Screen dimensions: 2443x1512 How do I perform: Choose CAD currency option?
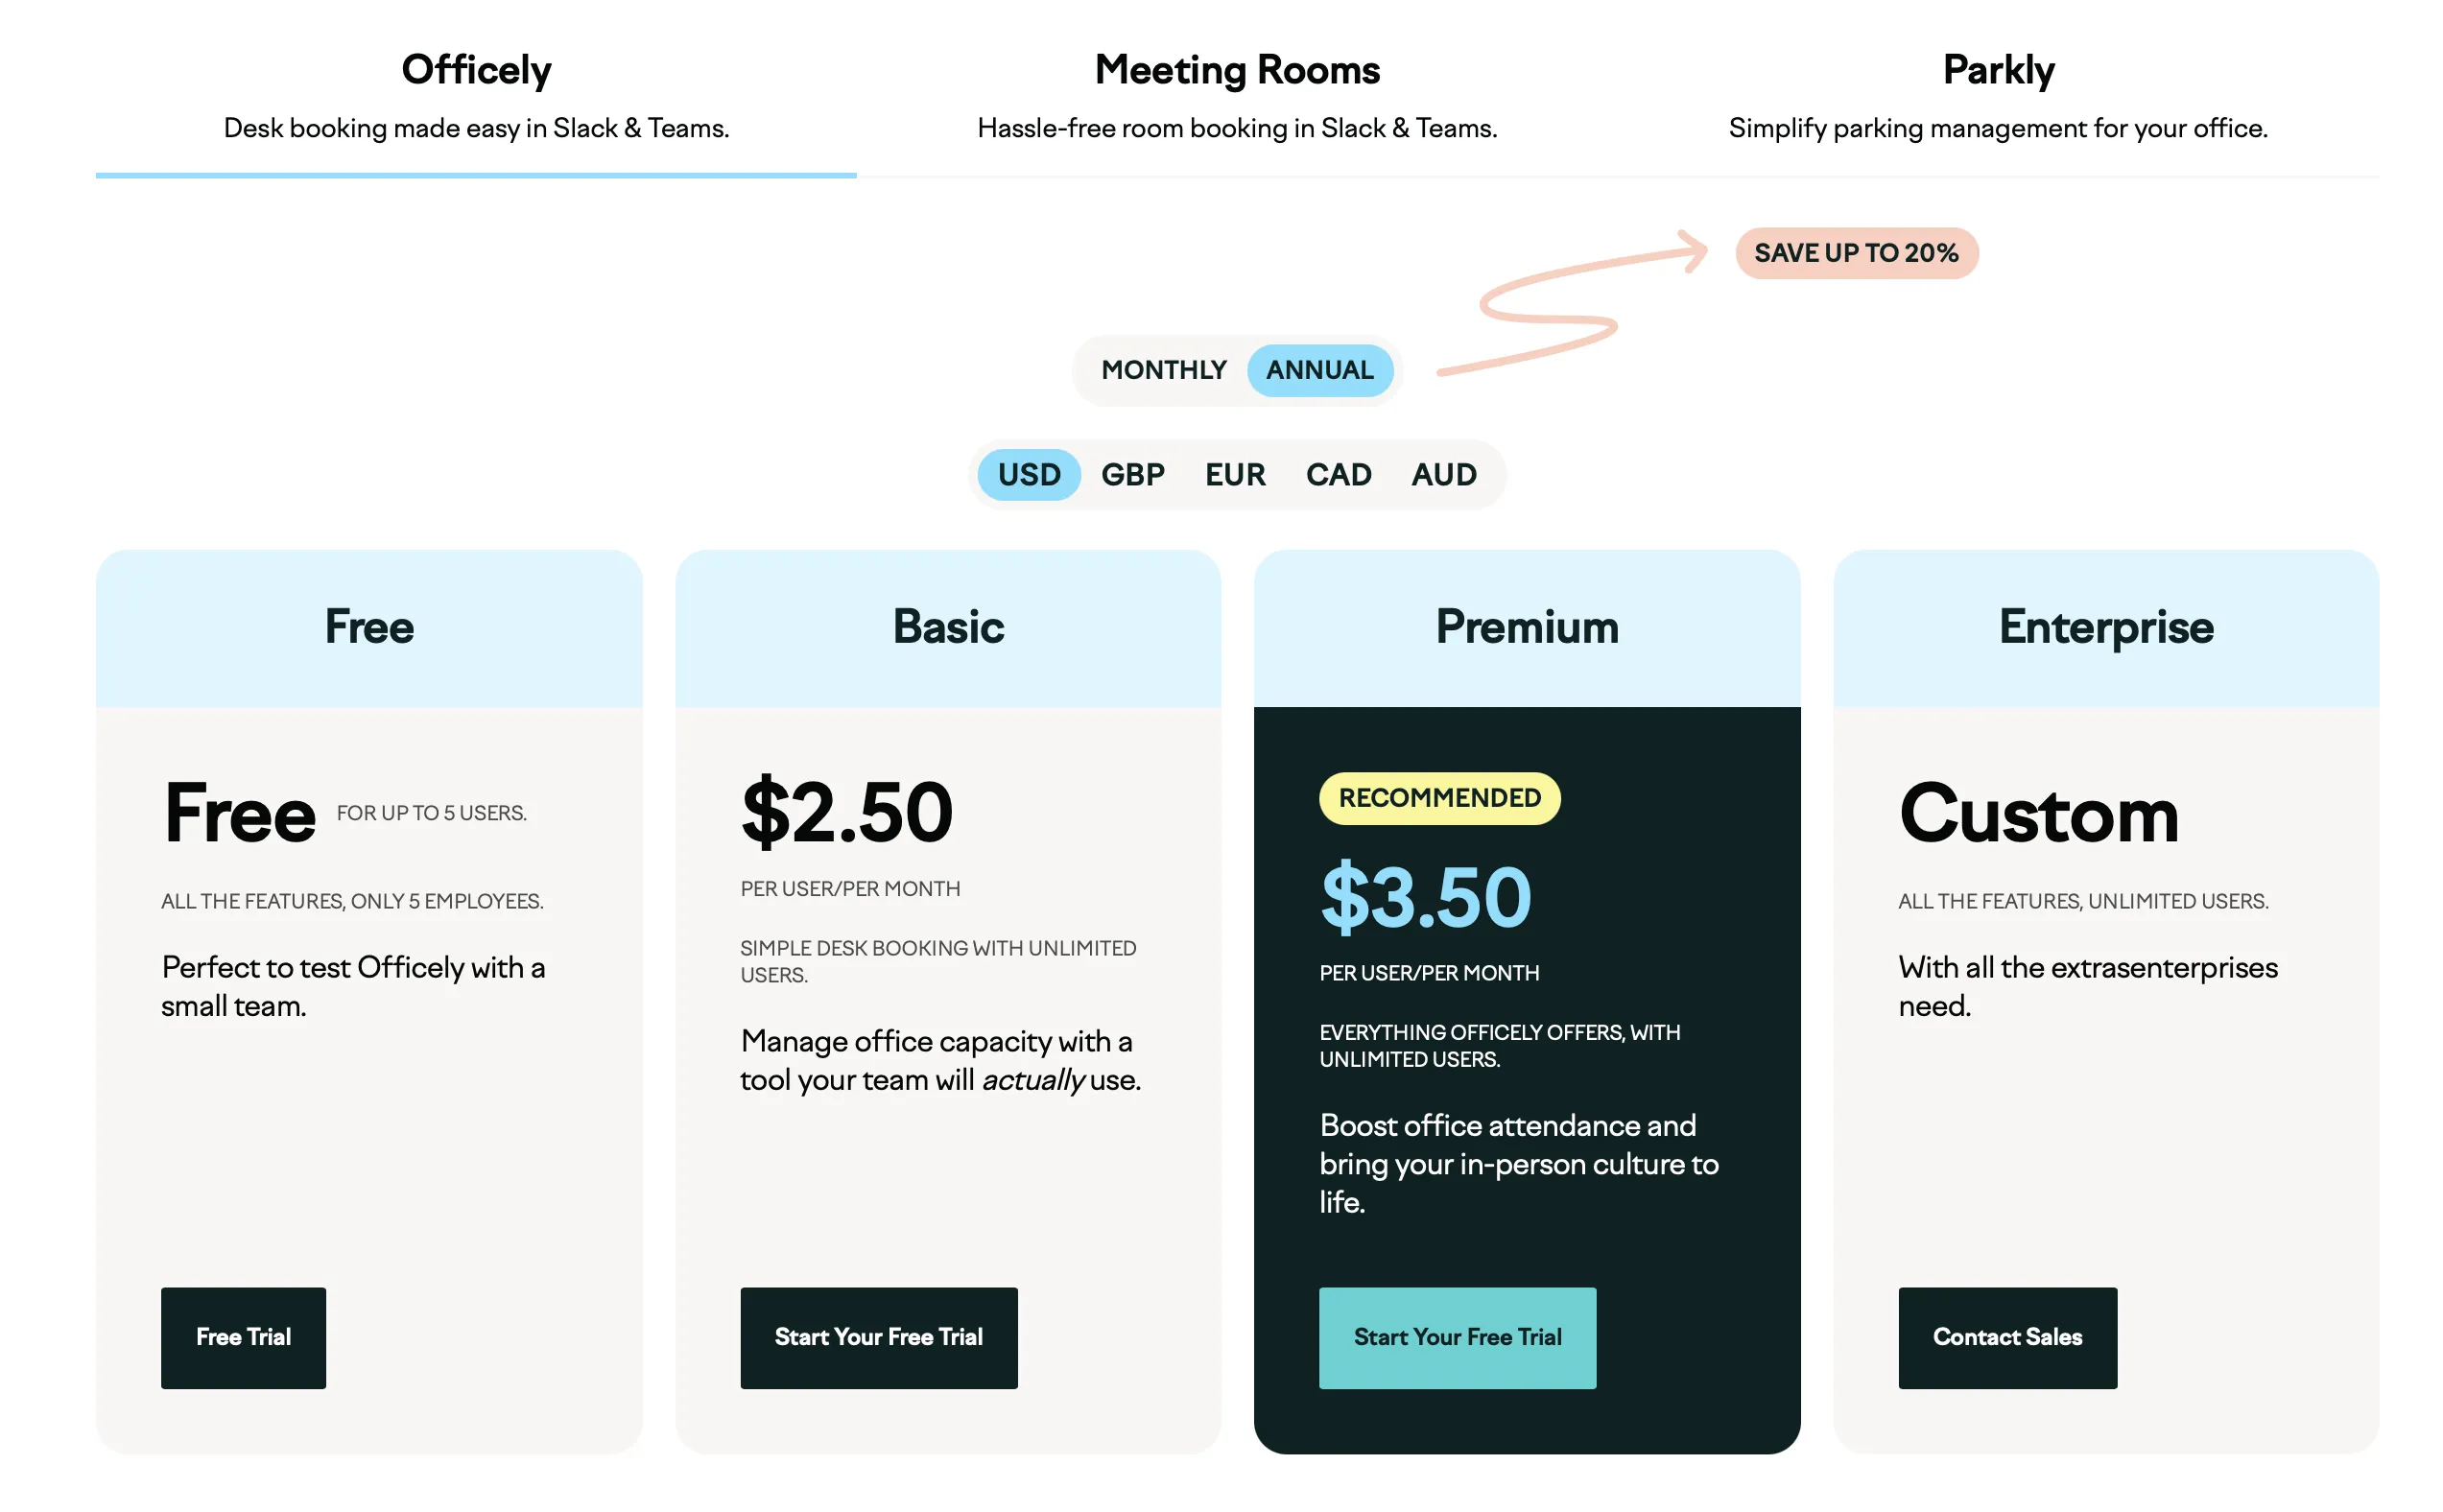(1338, 474)
